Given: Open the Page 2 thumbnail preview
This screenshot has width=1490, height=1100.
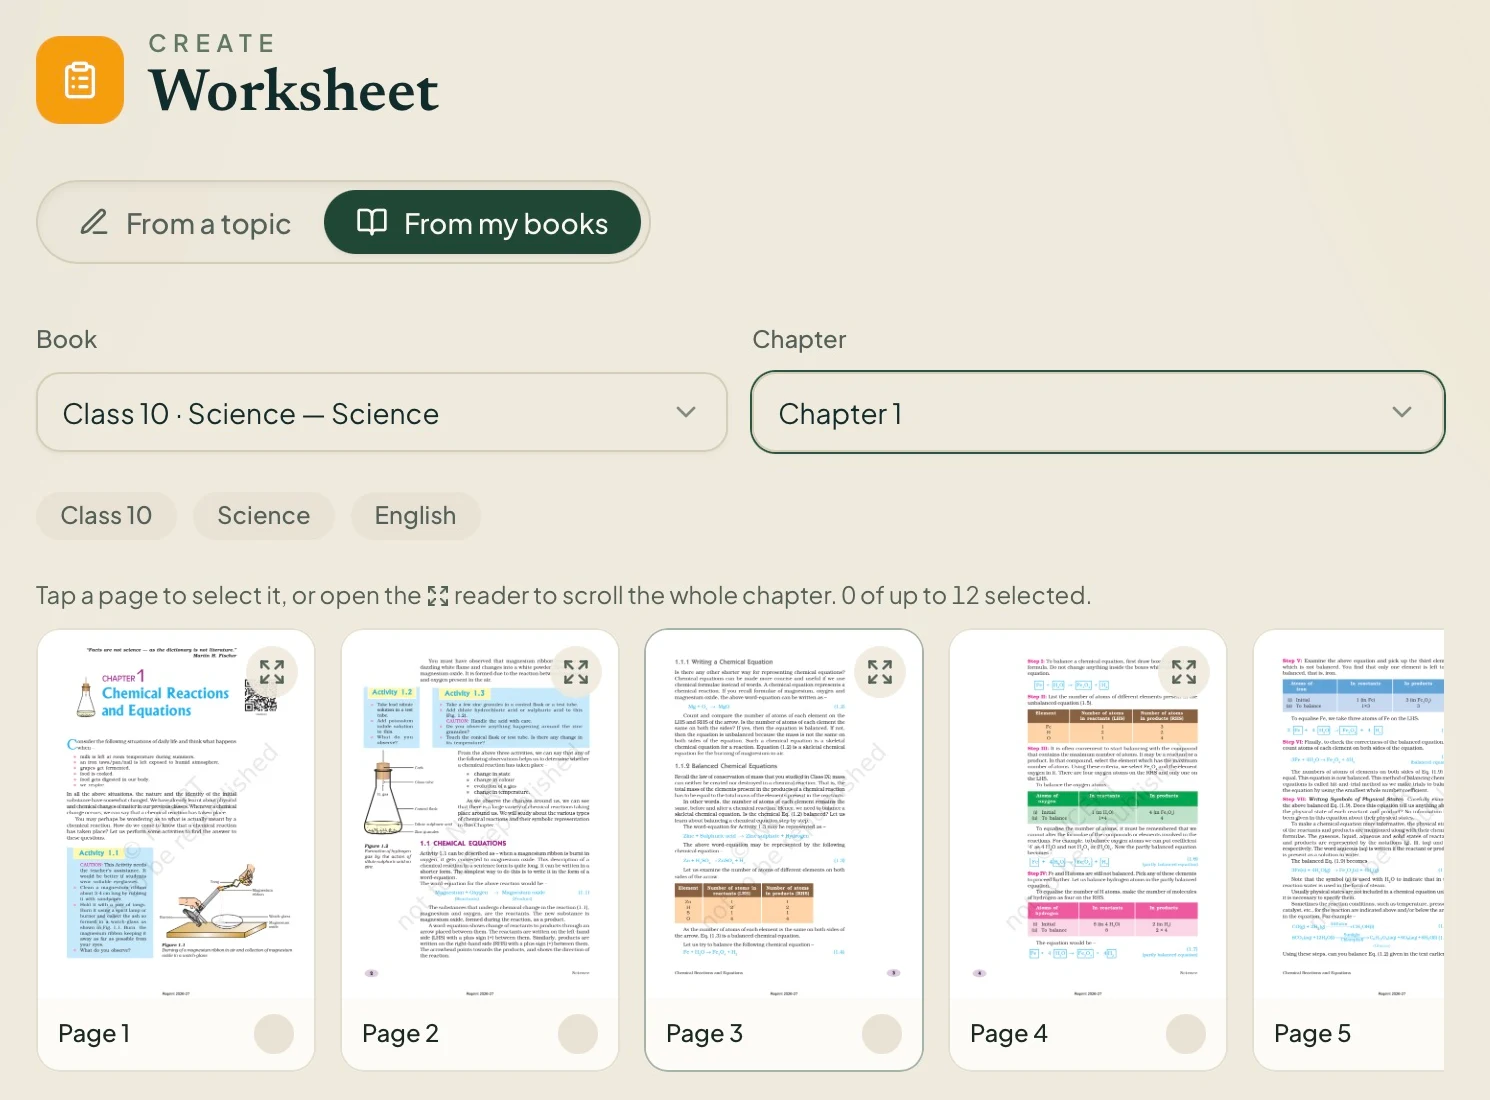Looking at the screenshot, I should point(480,813).
